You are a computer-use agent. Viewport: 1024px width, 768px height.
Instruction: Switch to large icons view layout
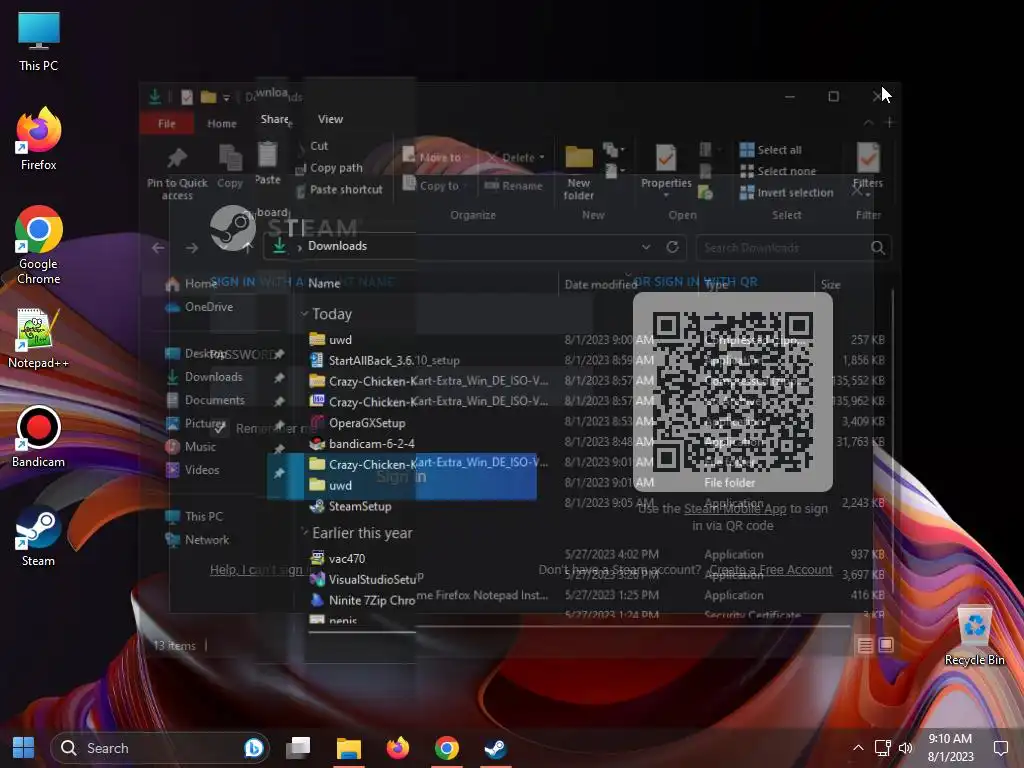pyautogui.click(x=886, y=645)
